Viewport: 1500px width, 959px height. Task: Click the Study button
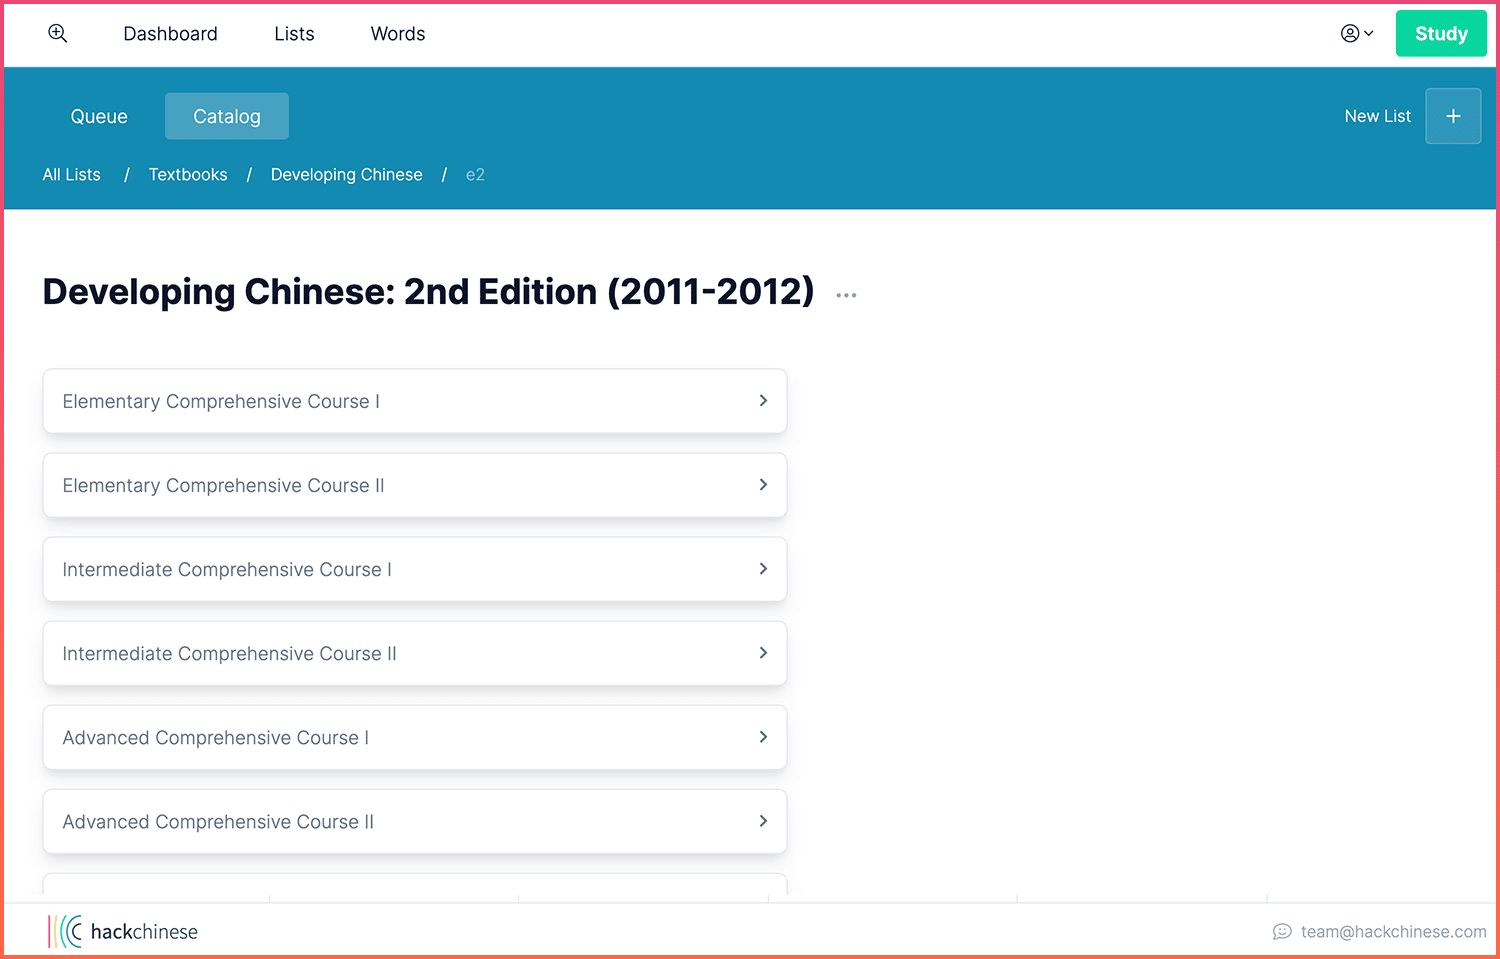pyautogui.click(x=1441, y=33)
